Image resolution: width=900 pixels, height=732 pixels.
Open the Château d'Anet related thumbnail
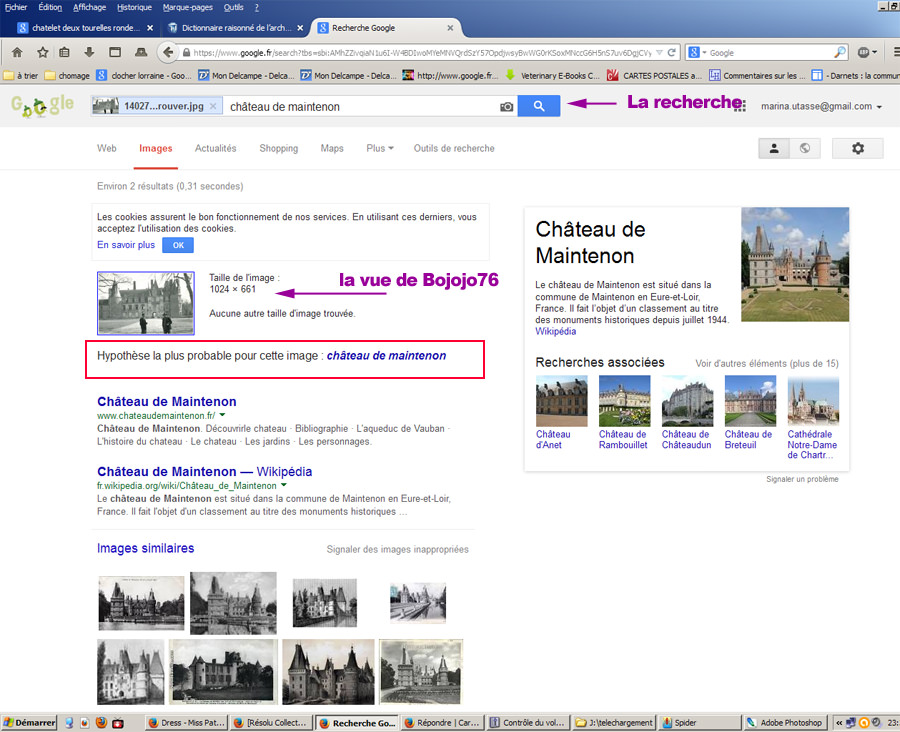coord(561,401)
